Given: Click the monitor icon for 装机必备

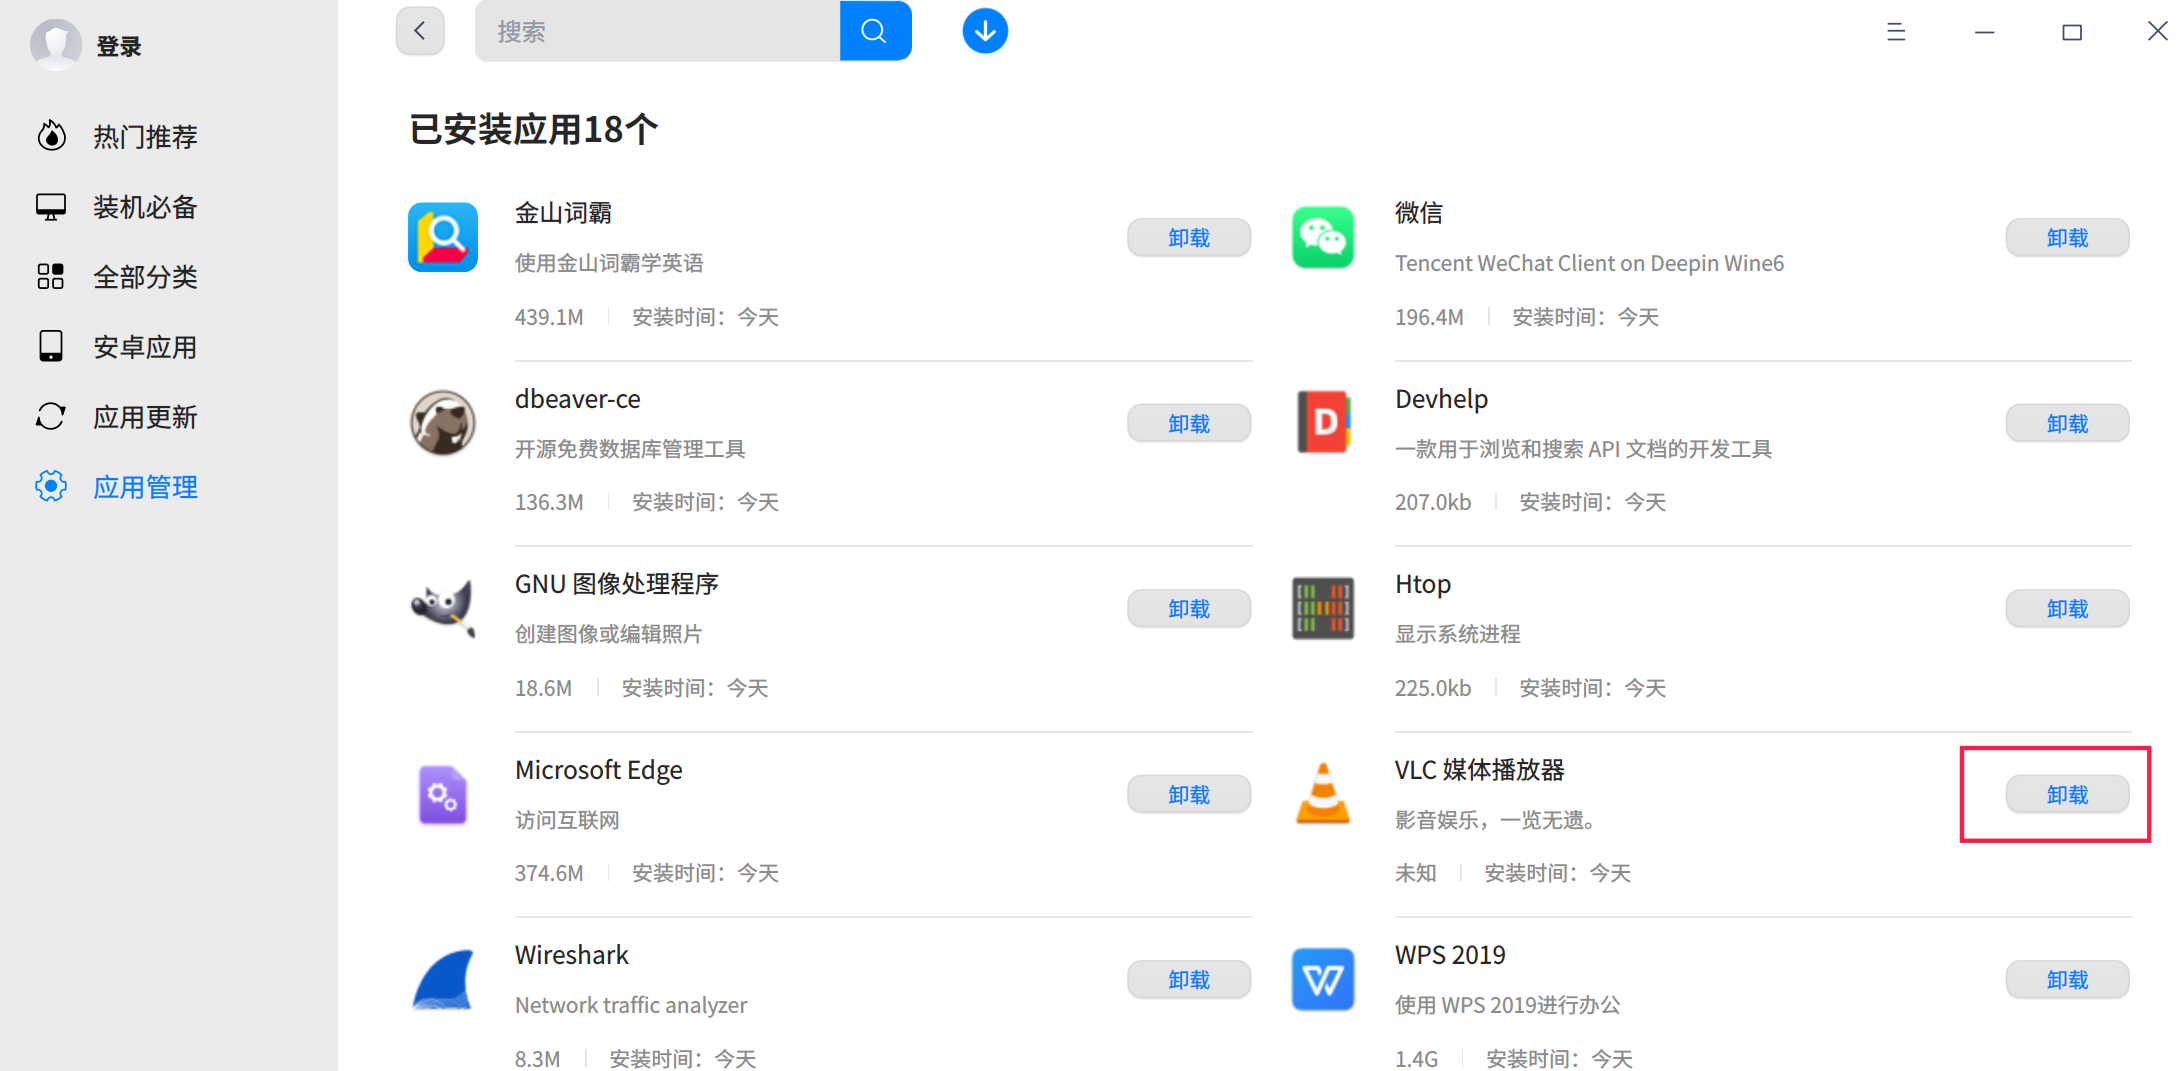Looking at the screenshot, I should tap(51, 207).
